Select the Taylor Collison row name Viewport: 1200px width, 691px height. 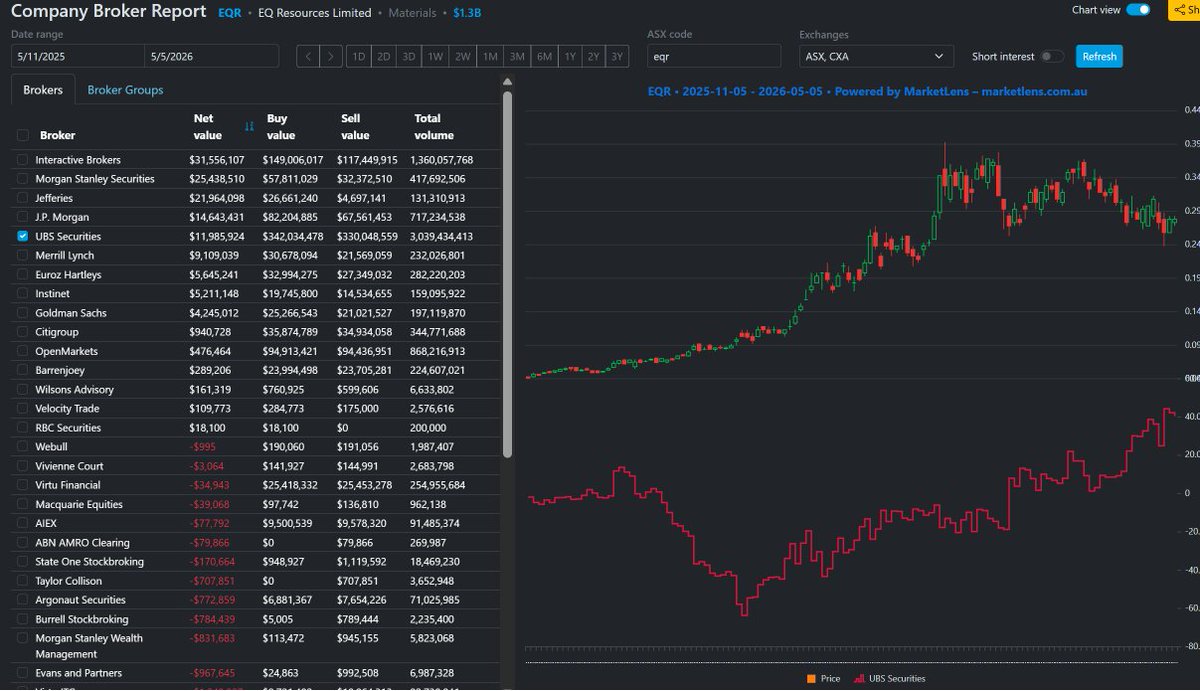point(68,581)
